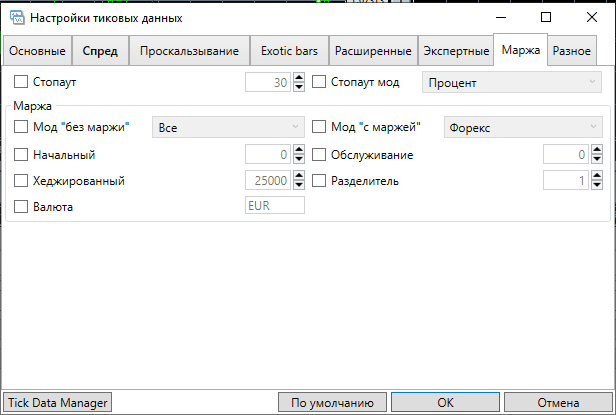Switch to the Основные tab

pos(37,51)
